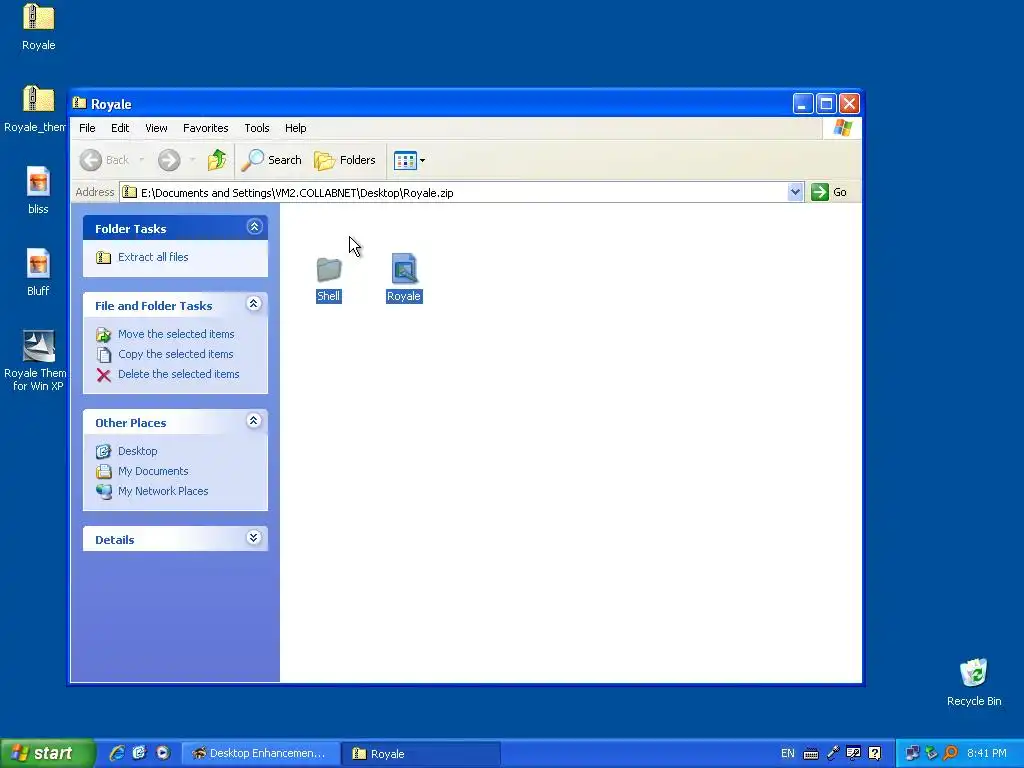The image size is (1024, 768).
Task: Click the language bar help icon
Action: tap(875, 753)
